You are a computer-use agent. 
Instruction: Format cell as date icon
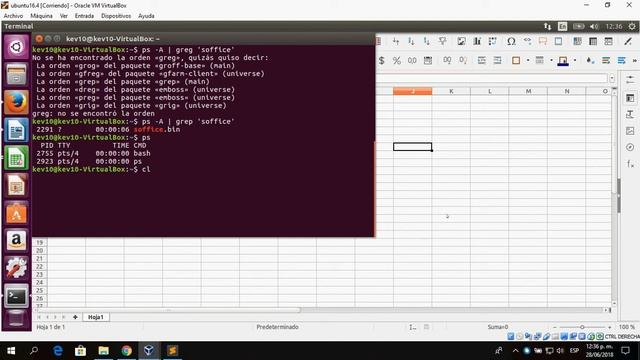coord(428,61)
